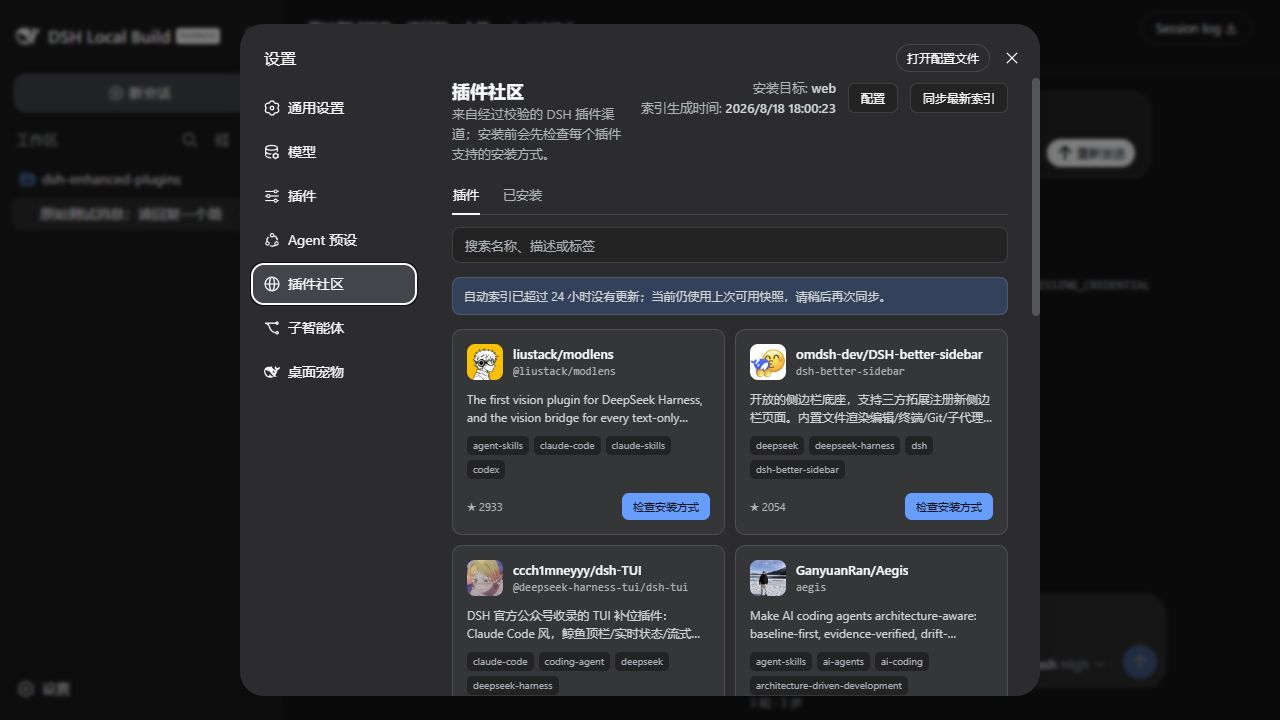This screenshot has height=720, width=1280.
Task: Click the Agent 预设 icon
Action: (x=272, y=240)
